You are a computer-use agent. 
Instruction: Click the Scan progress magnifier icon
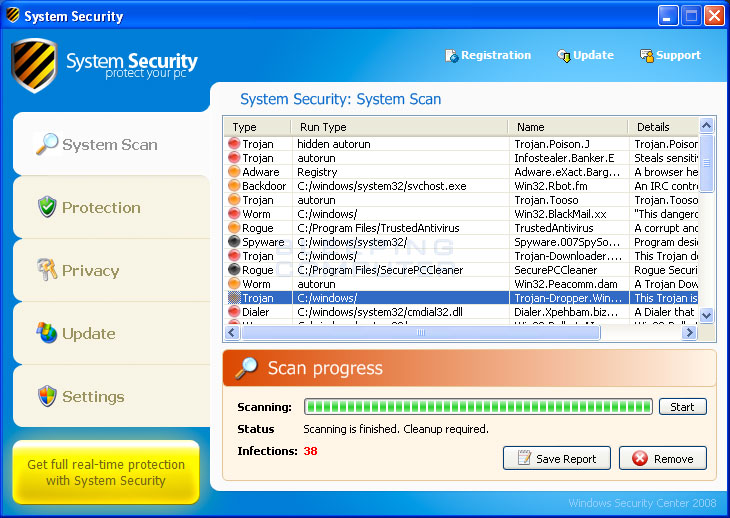(246, 368)
